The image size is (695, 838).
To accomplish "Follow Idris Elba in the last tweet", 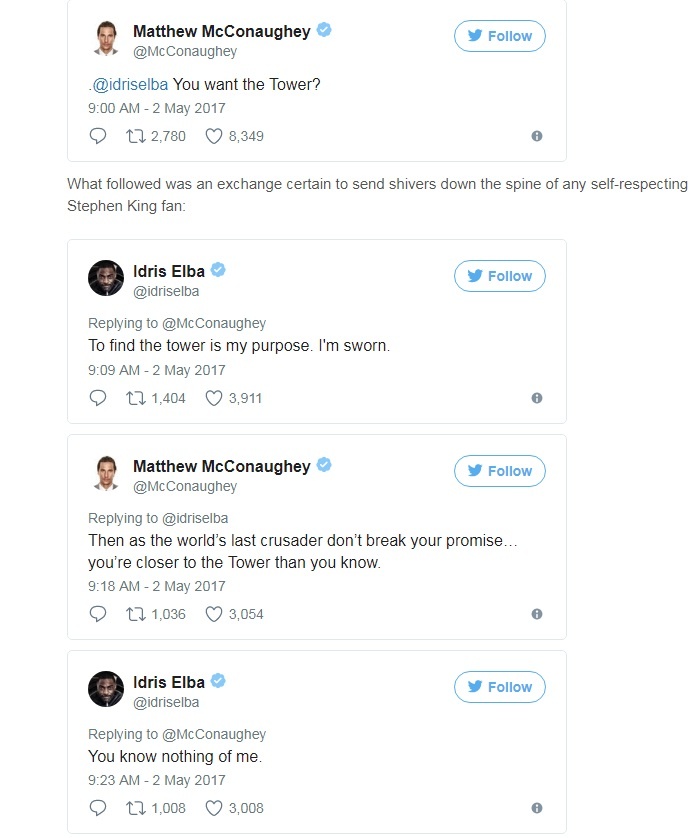I will (500, 687).
